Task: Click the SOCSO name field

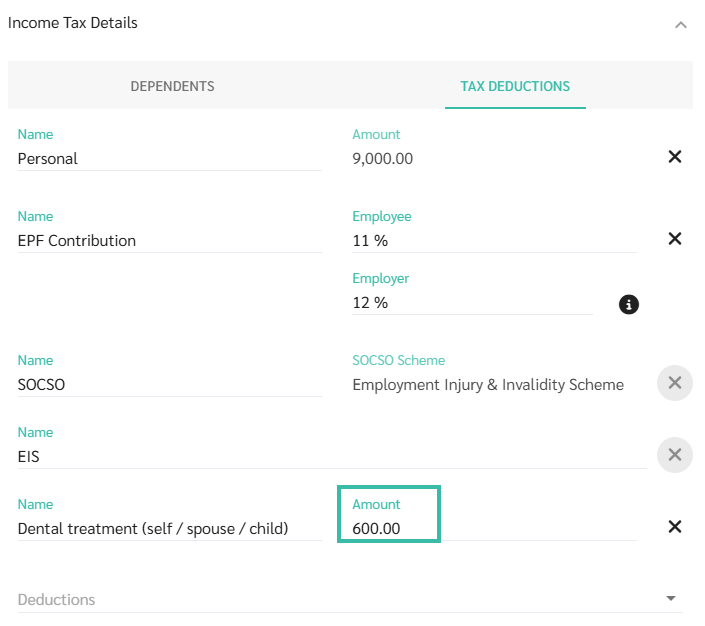Action: [169, 384]
